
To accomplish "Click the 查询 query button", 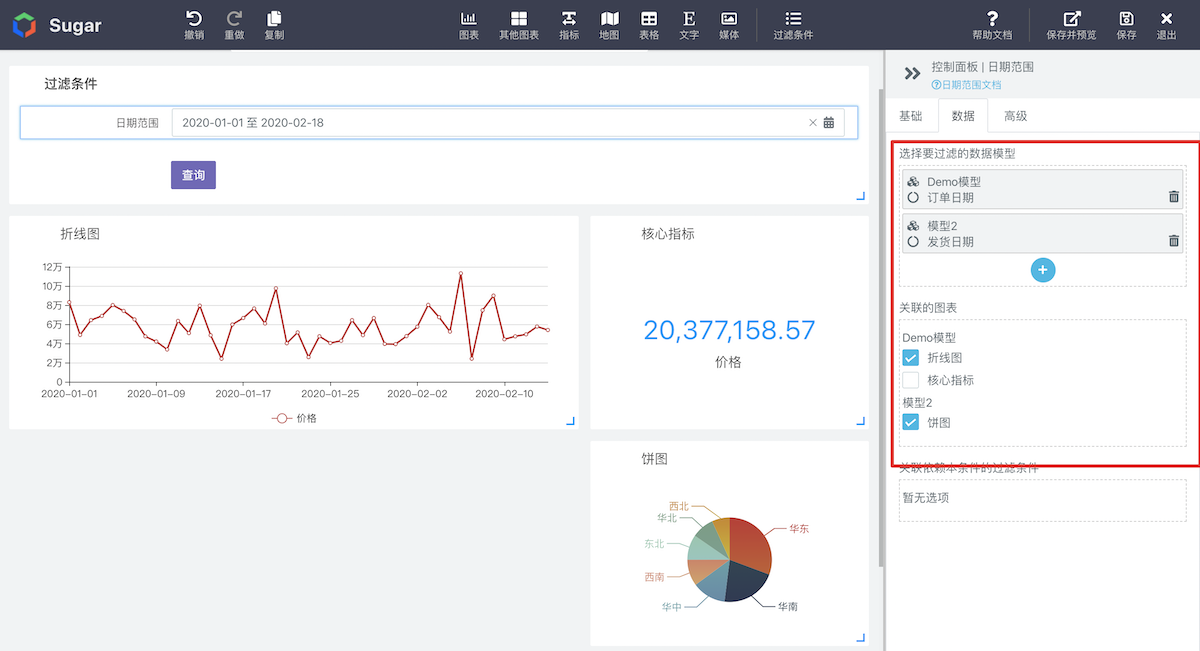I will pos(193,175).
